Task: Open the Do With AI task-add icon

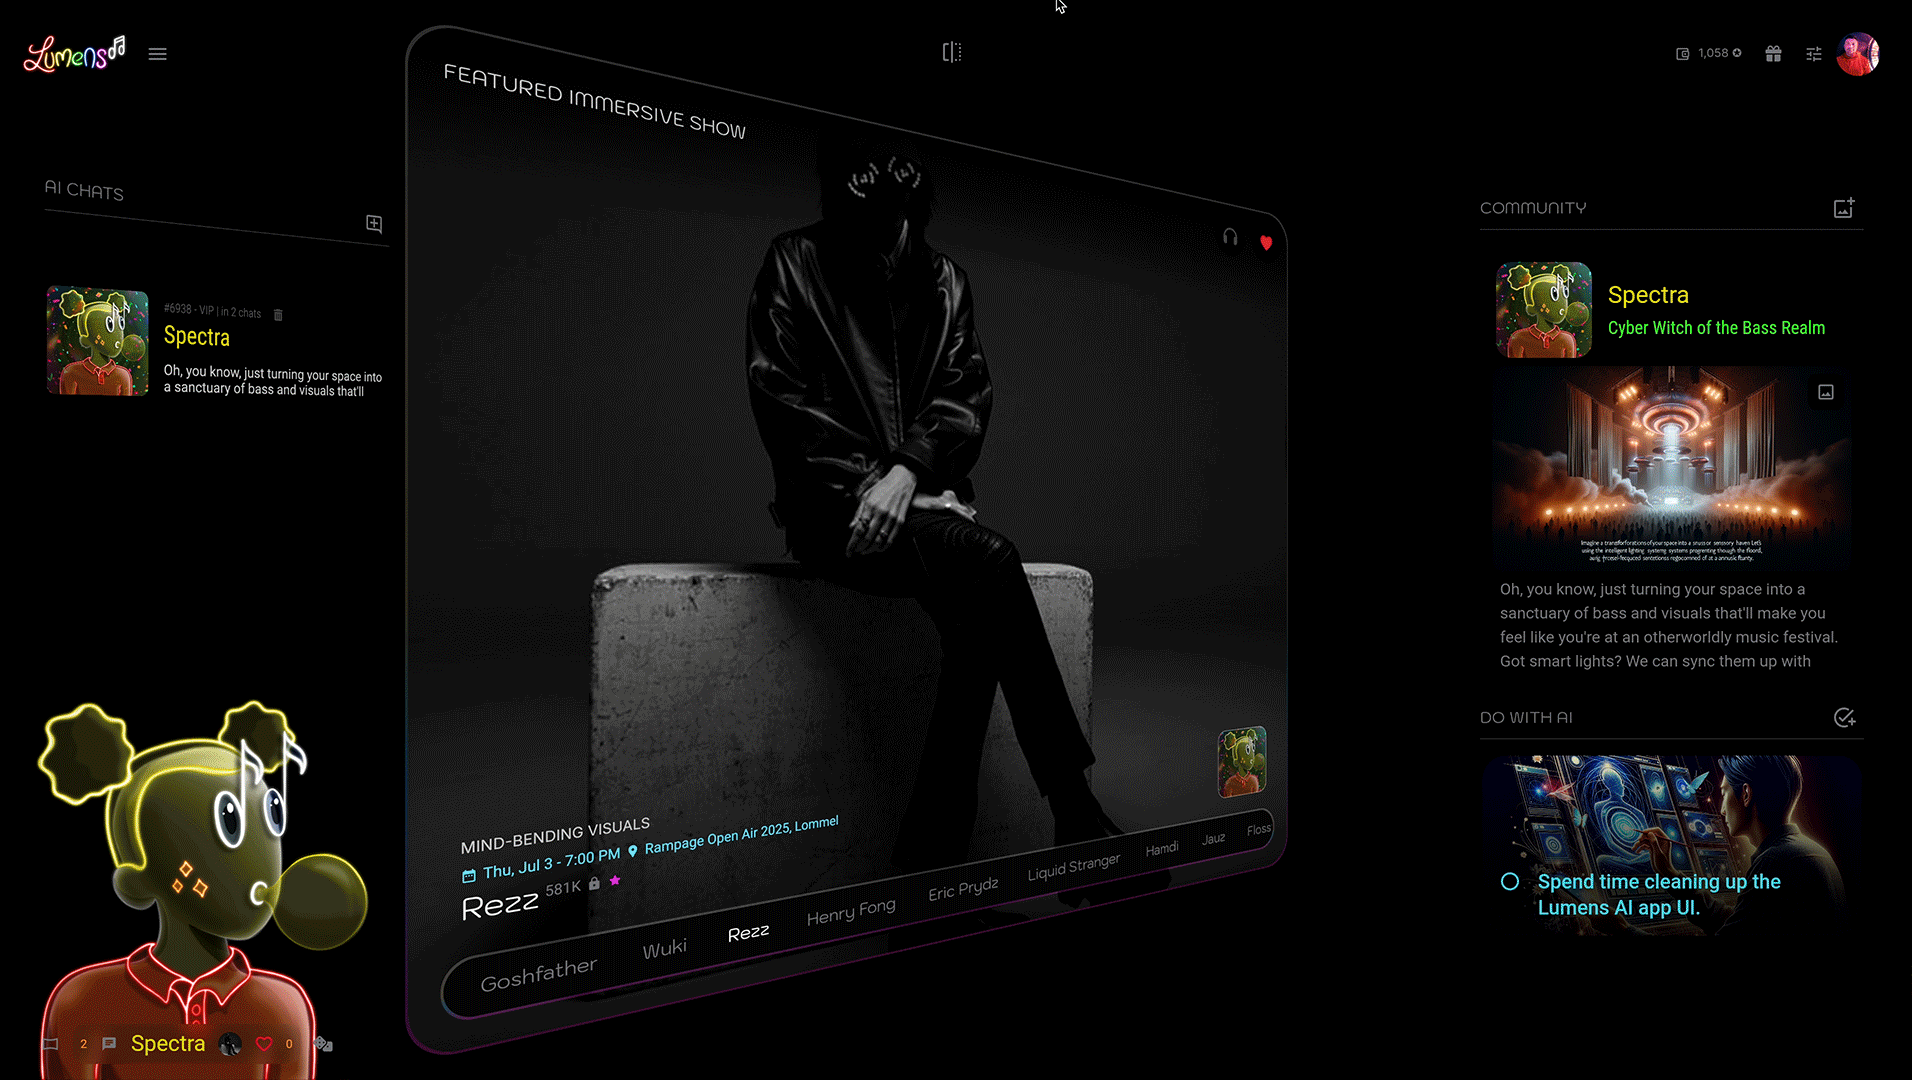Action: point(1844,718)
